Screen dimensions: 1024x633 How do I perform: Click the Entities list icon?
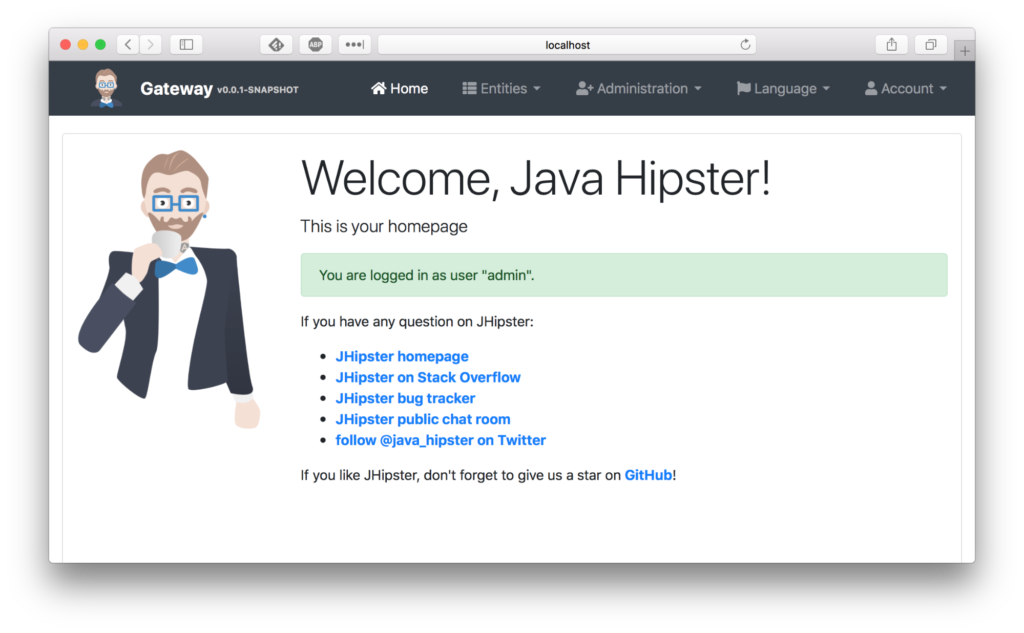[468, 88]
